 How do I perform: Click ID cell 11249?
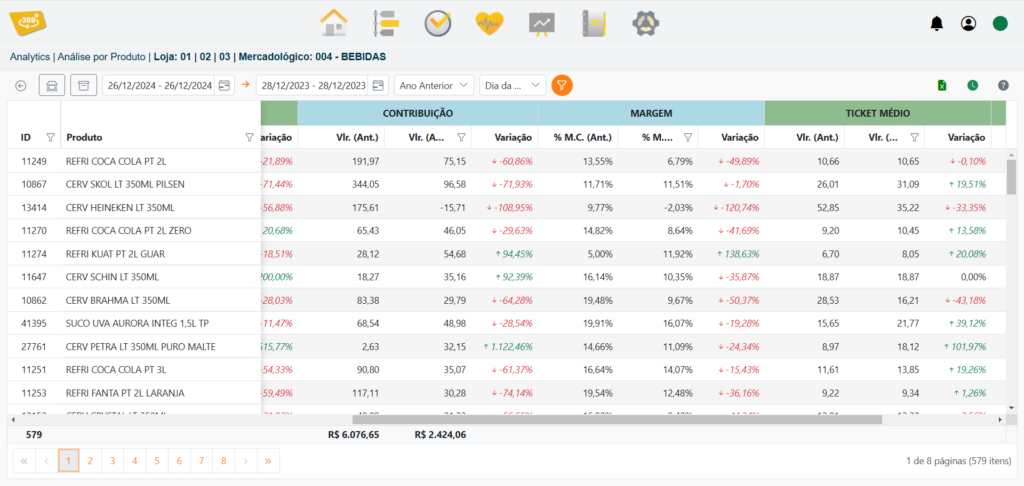pos(34,161)
